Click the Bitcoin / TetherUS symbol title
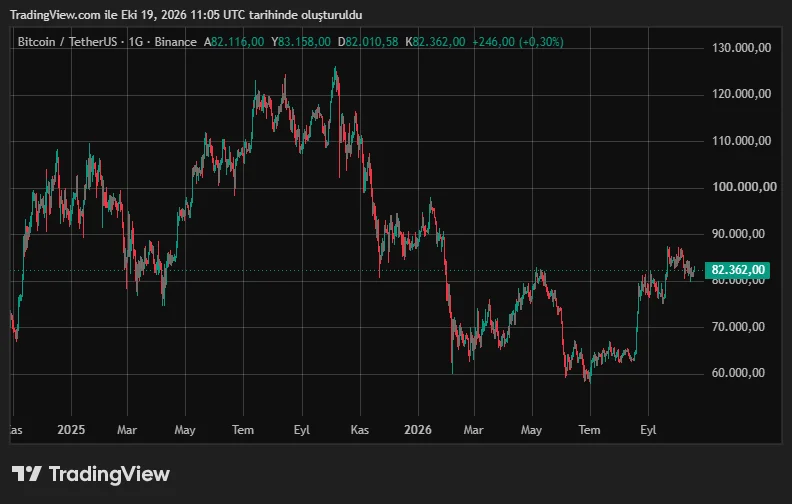Viewport: 792px width, 504px height. click(67, 42)
